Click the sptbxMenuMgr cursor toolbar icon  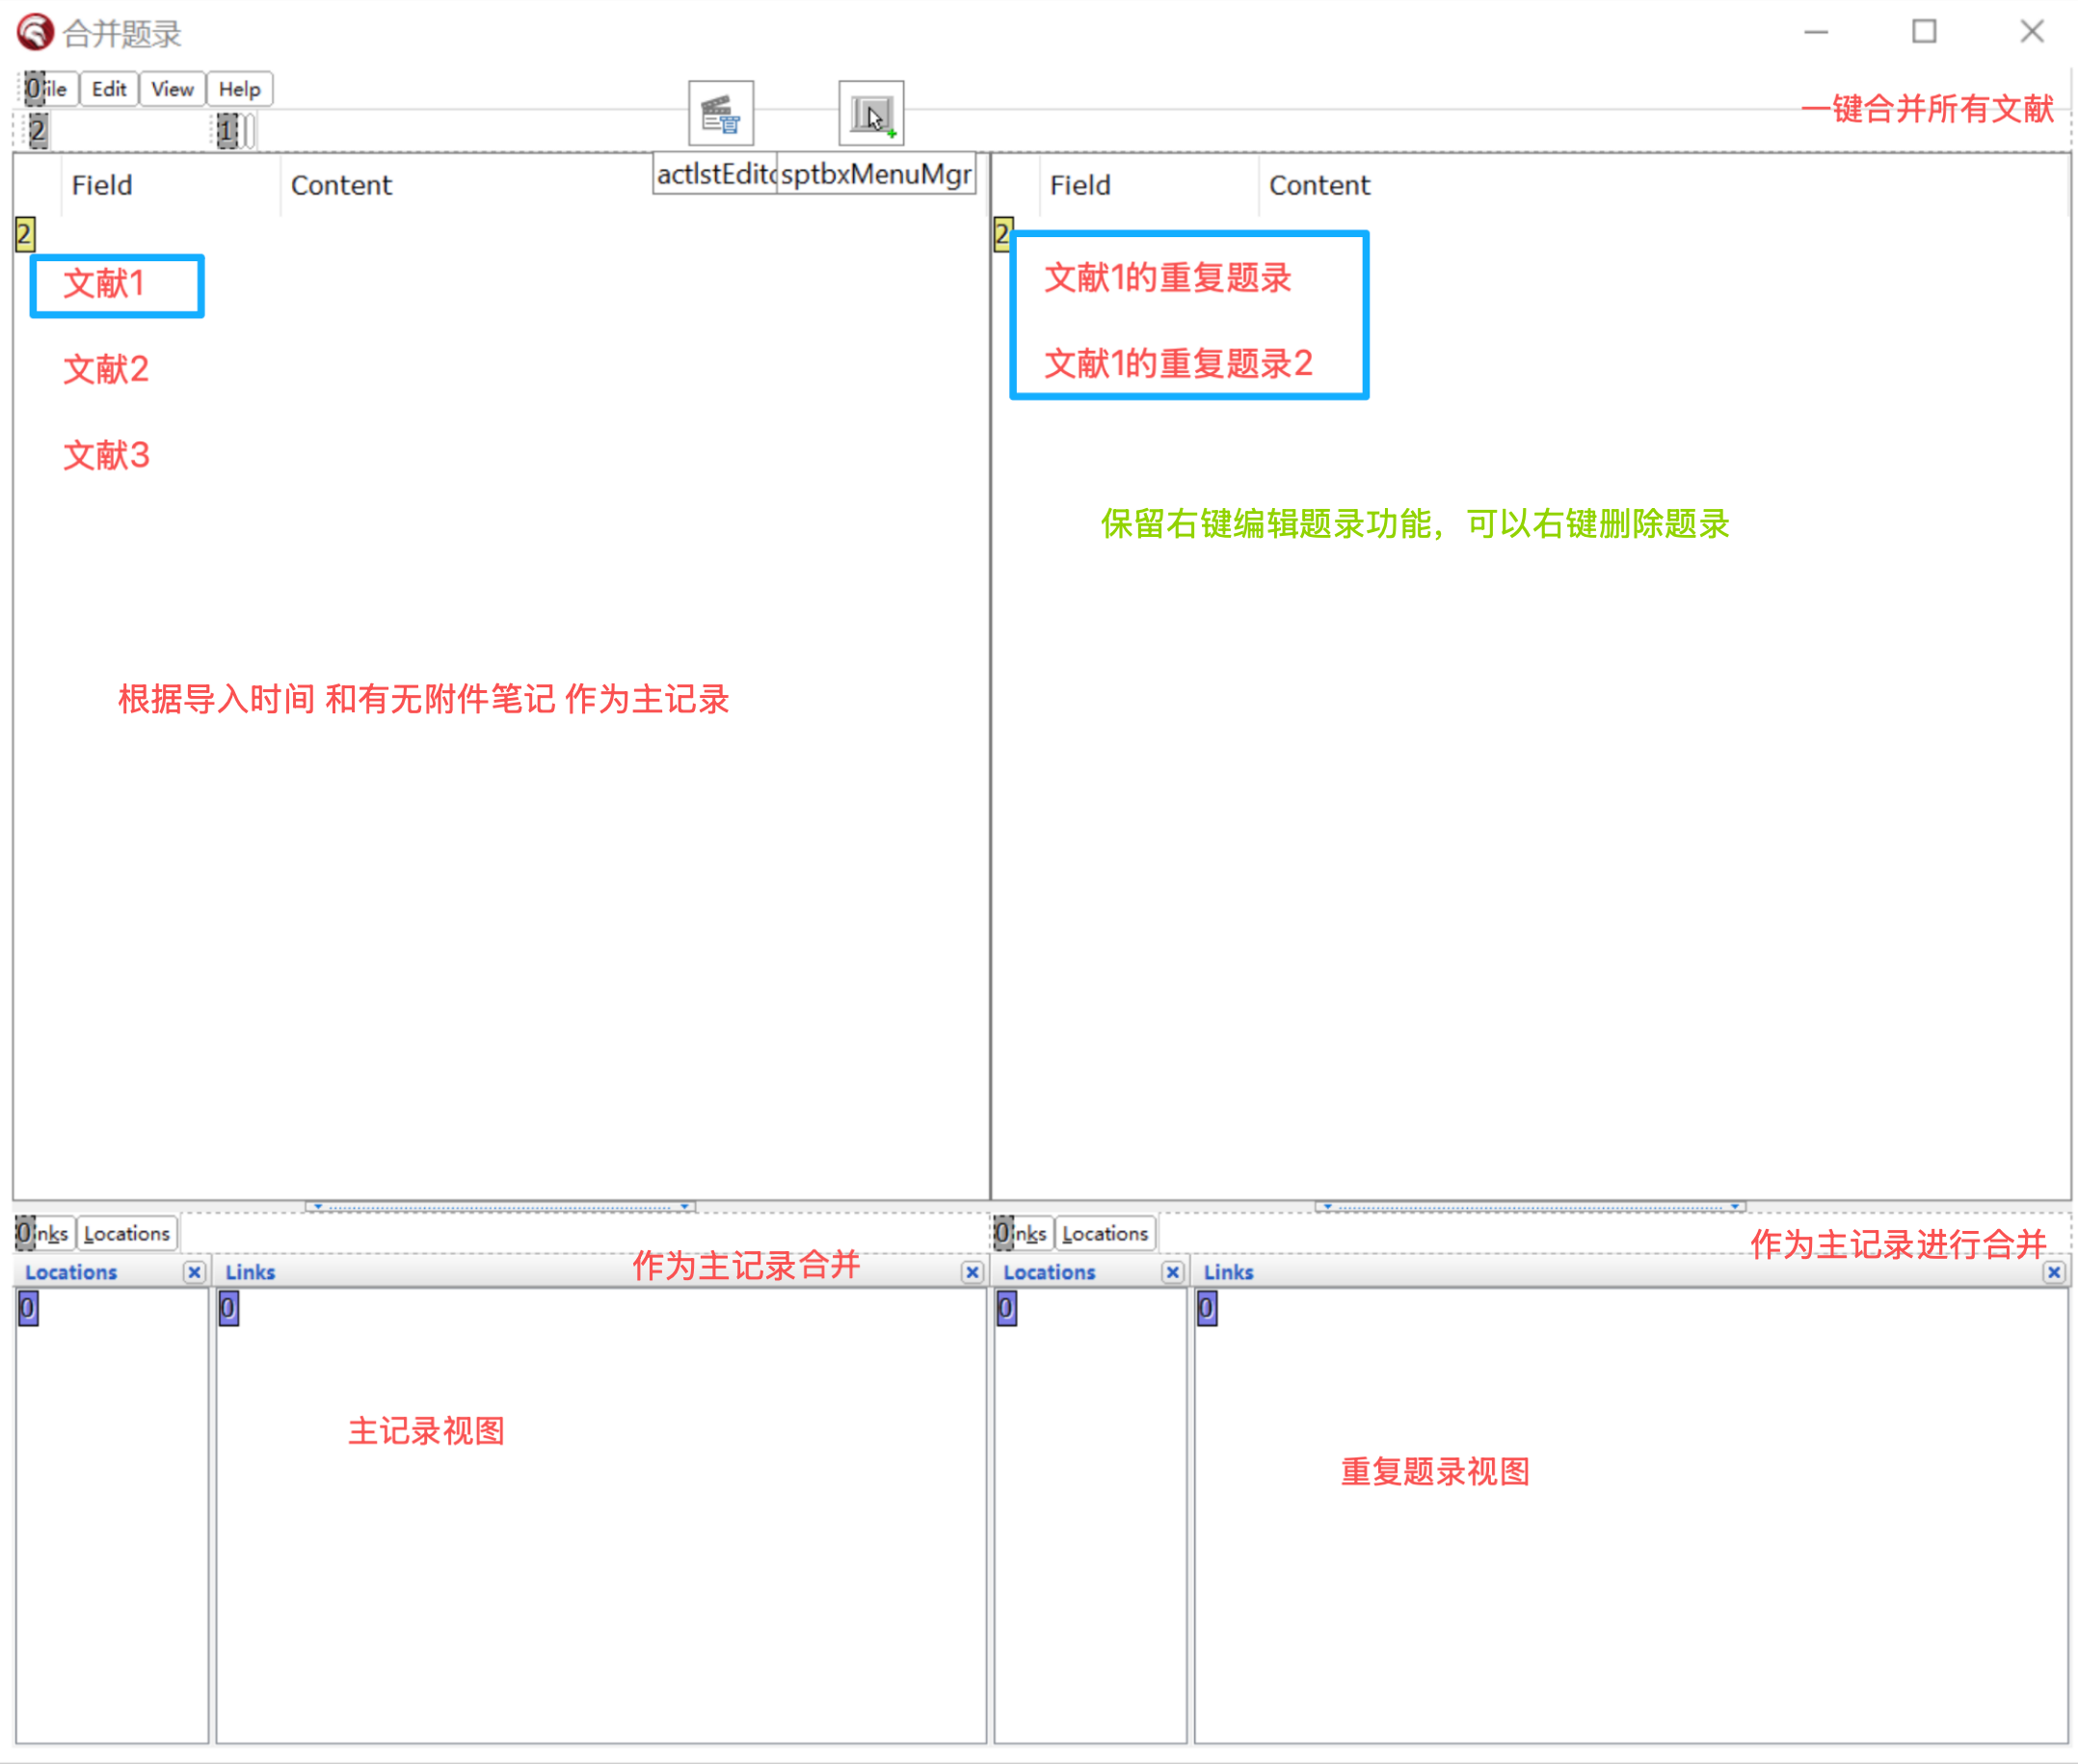tap(869, 113)
